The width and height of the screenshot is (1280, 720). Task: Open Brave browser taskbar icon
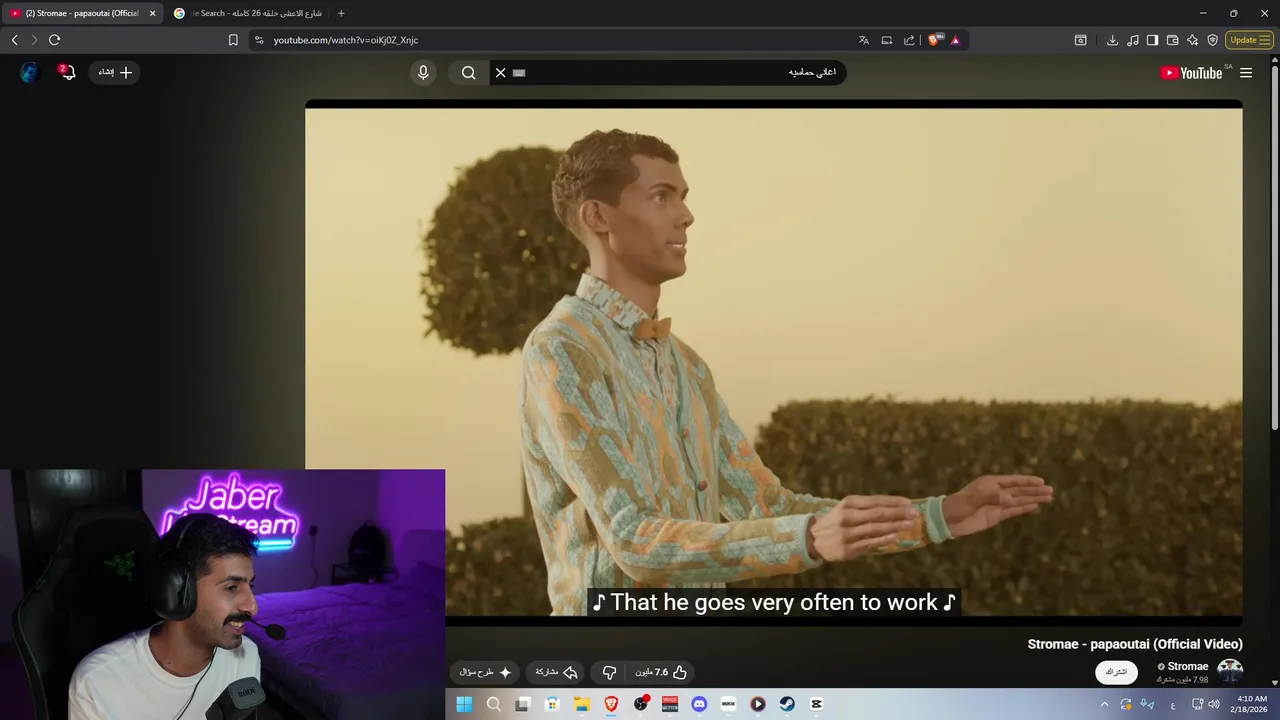point(611,704)
